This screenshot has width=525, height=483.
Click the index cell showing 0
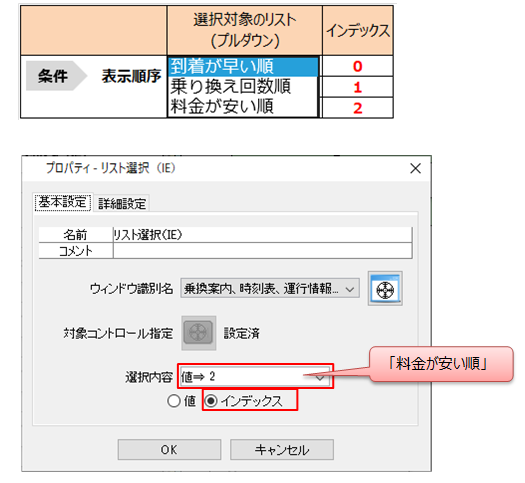358,66
